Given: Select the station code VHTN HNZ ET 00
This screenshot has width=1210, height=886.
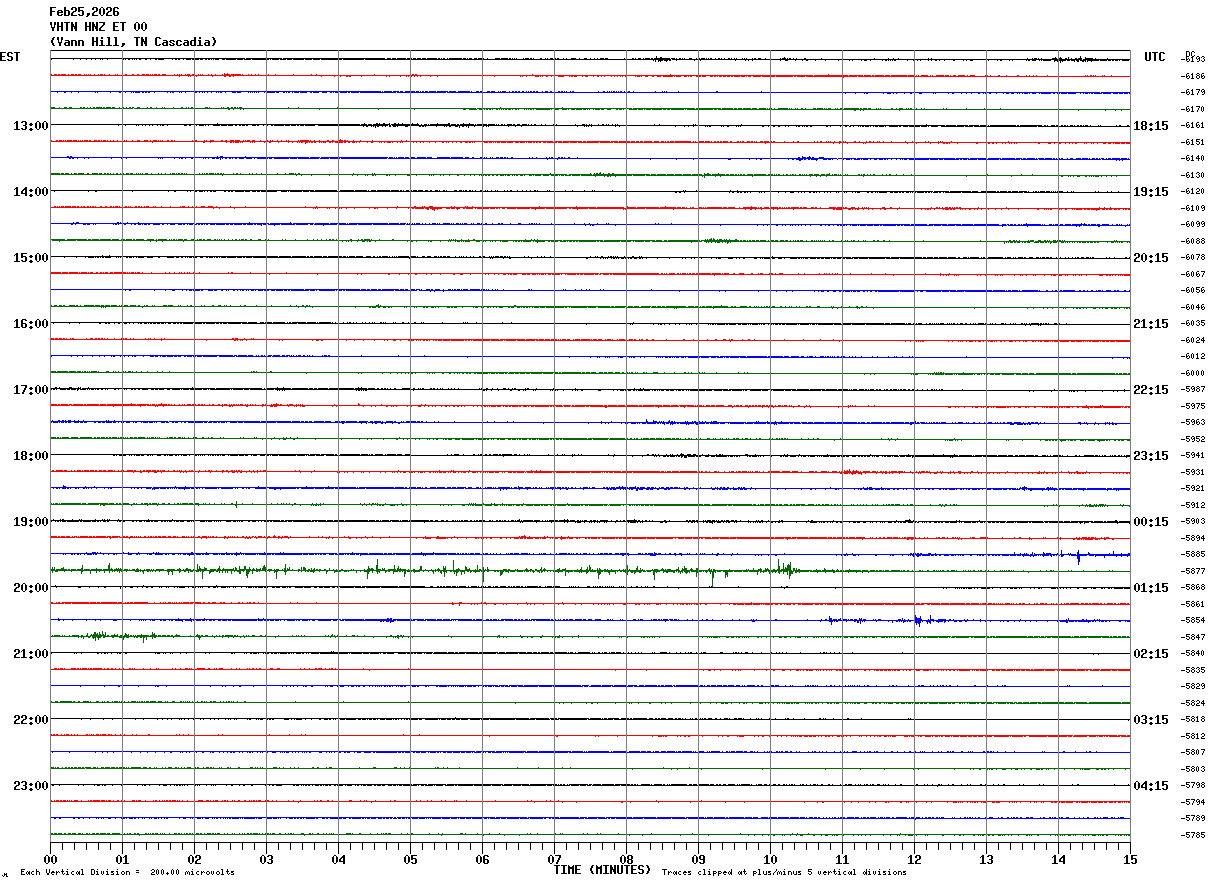Looking at the screenshot, I should pos(99,27).
